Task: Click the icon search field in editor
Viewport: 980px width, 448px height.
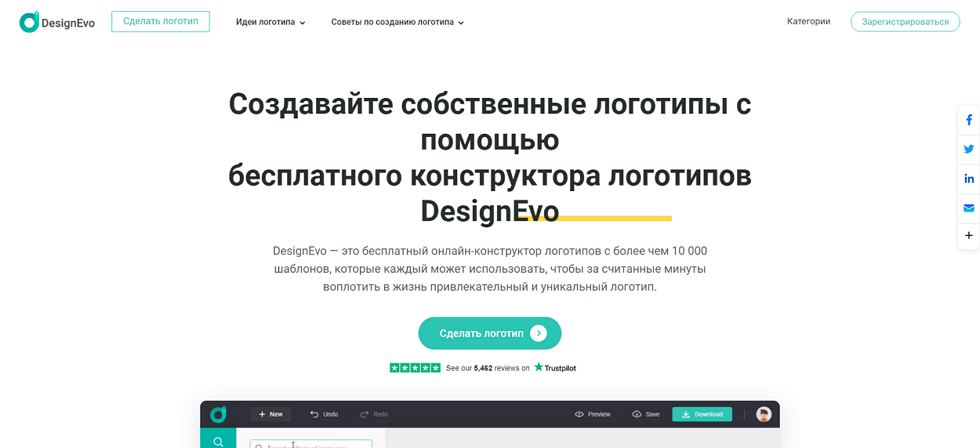Action: tap(311, 444)
